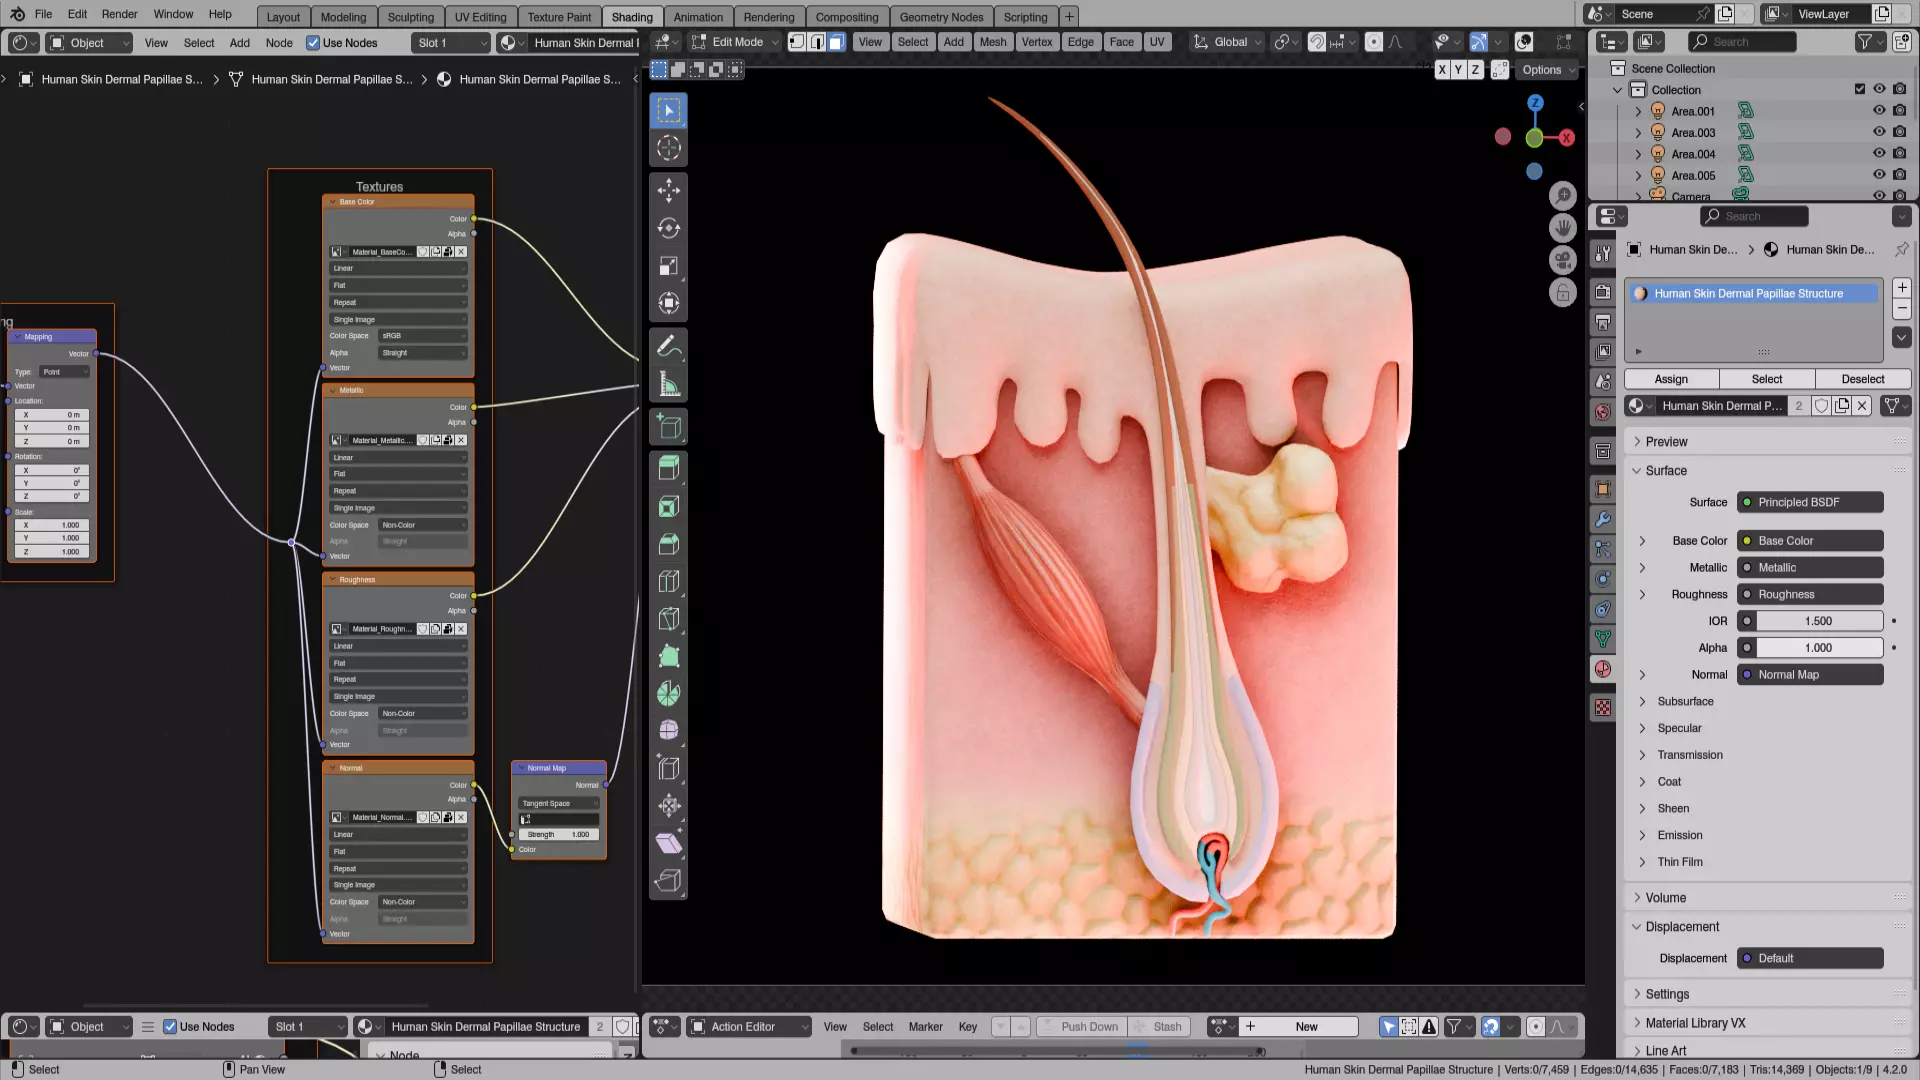
Task: Open the Render properties tab icon
Action: pos(1603,292)
